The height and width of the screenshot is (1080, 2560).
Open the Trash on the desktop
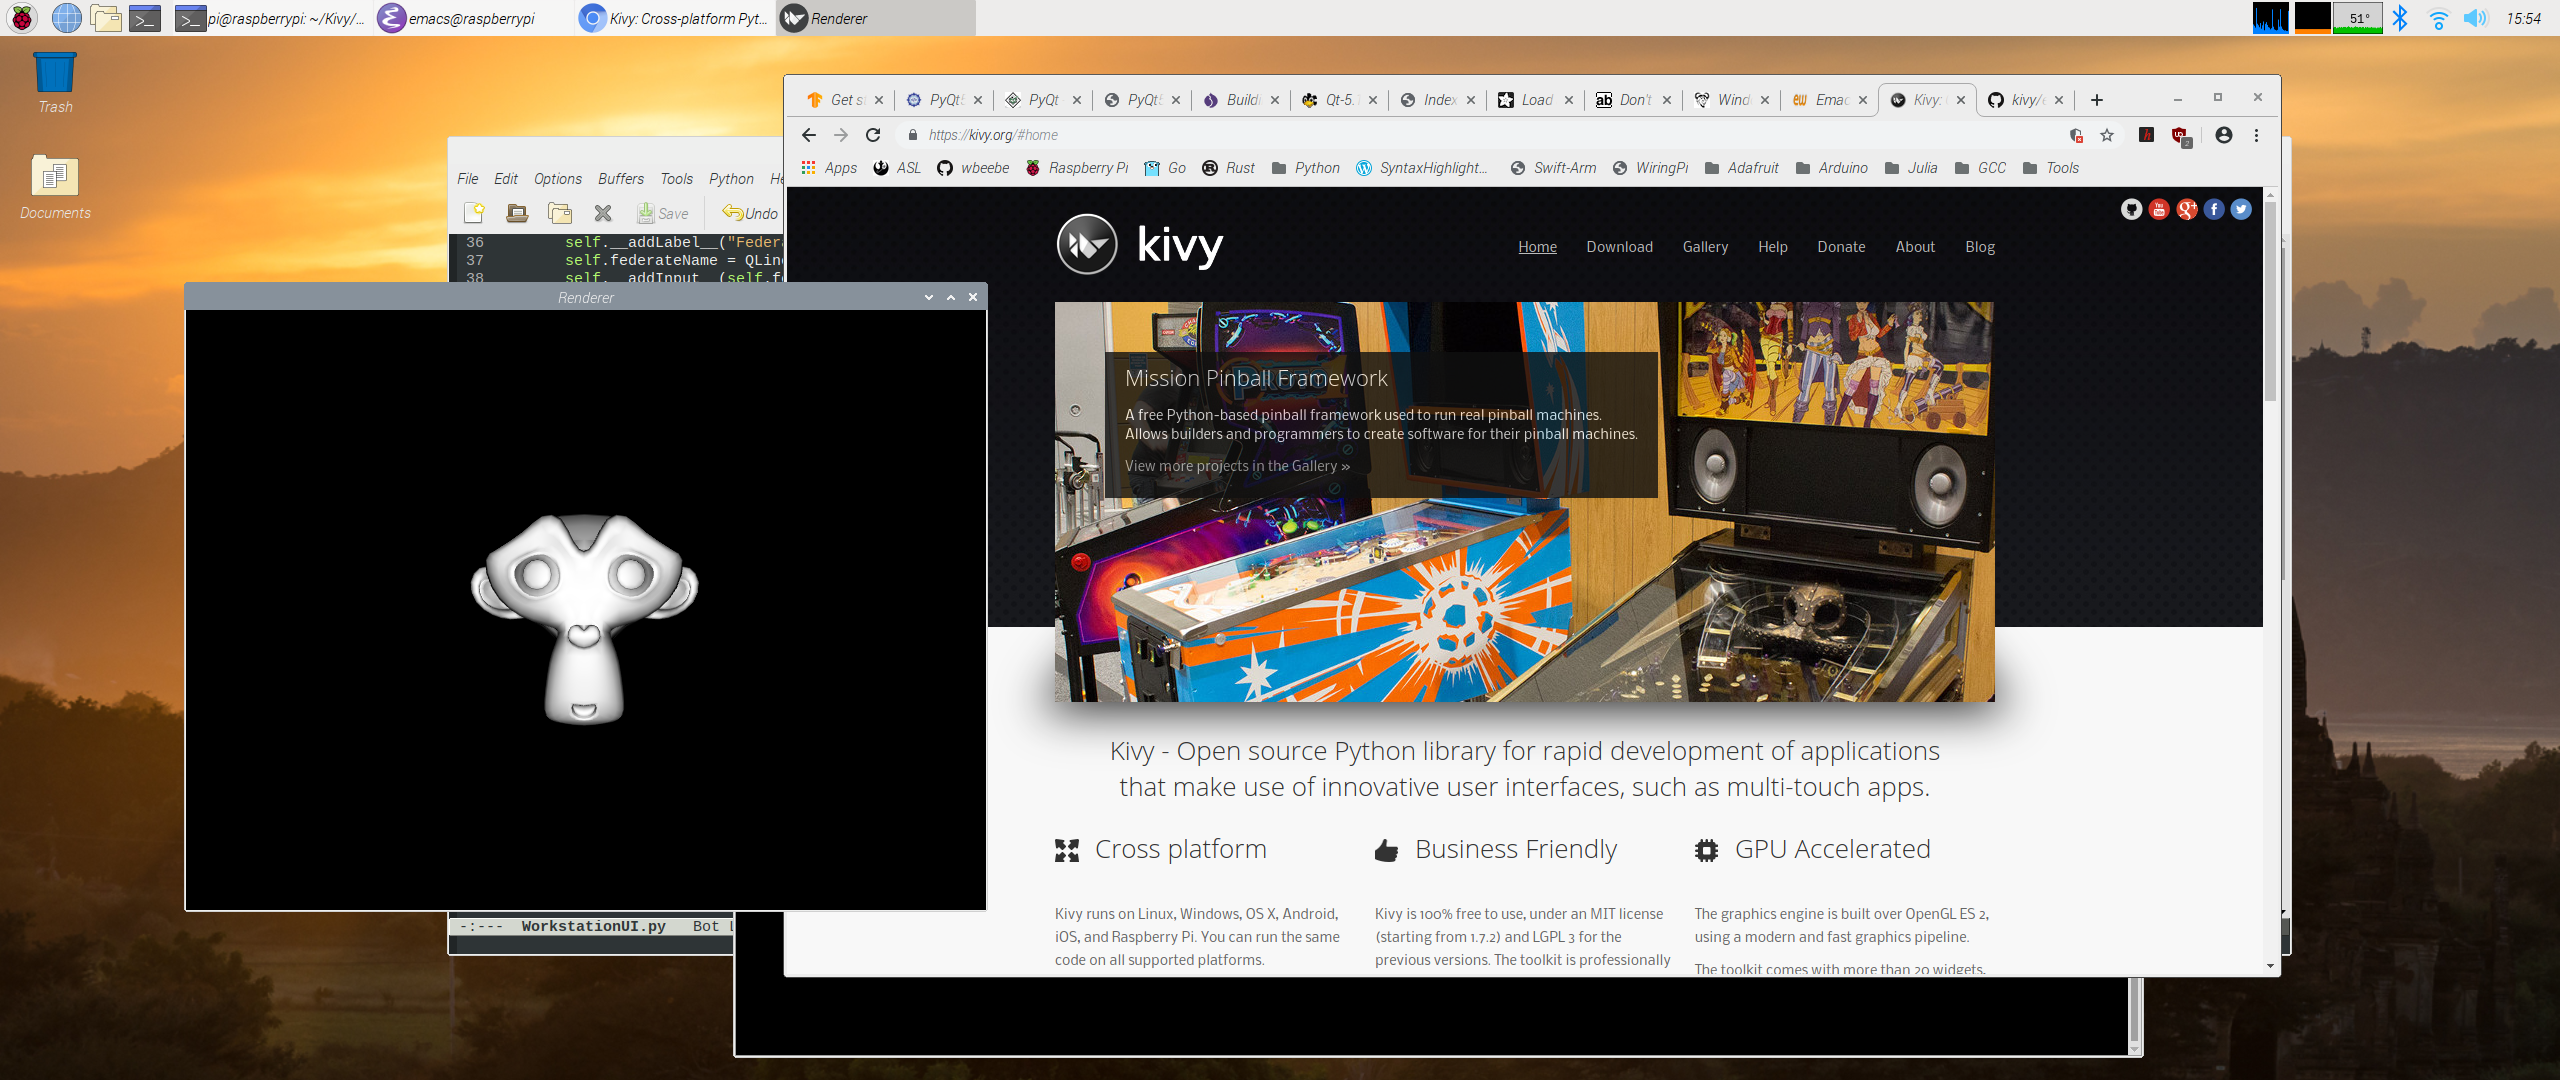click(55, 83)
